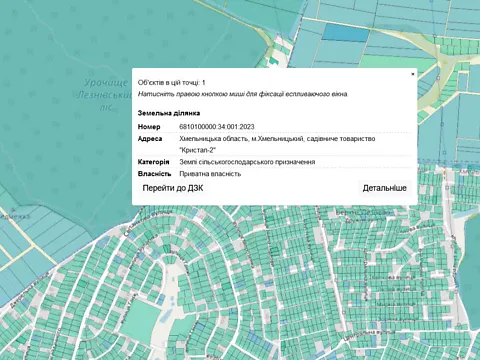This screenshot has width=480, height=360.
Task: Click the Номер field label
Action: pos(149,127)
